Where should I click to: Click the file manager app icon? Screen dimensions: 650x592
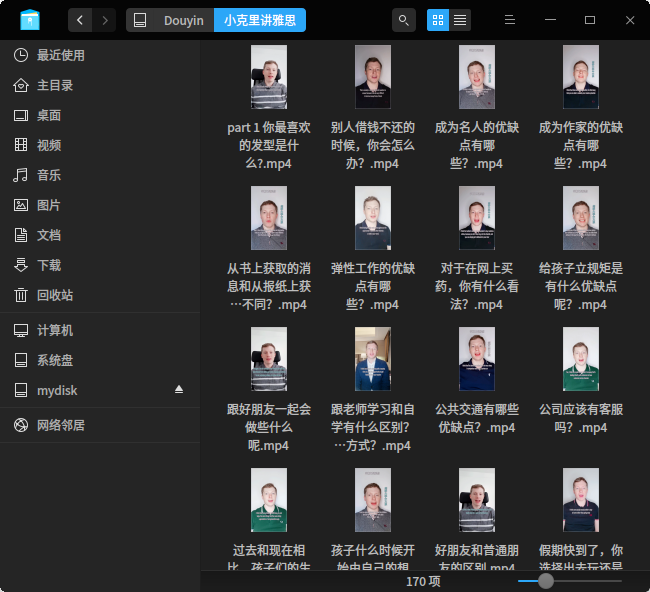pos(30,20)
